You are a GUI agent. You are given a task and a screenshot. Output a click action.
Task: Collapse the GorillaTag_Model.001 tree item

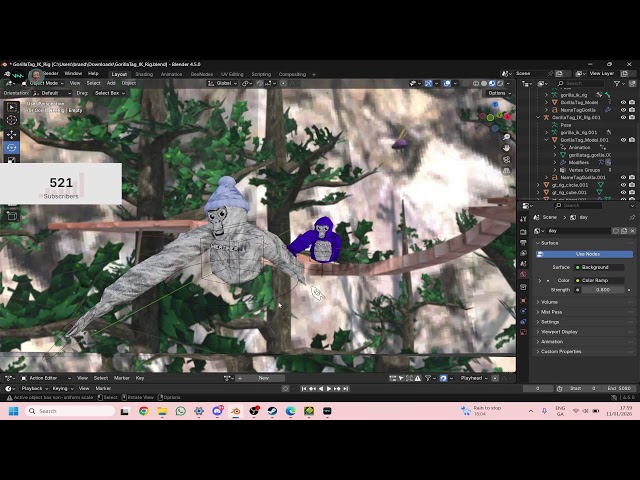pyautogui.click(x=547, y=140)
